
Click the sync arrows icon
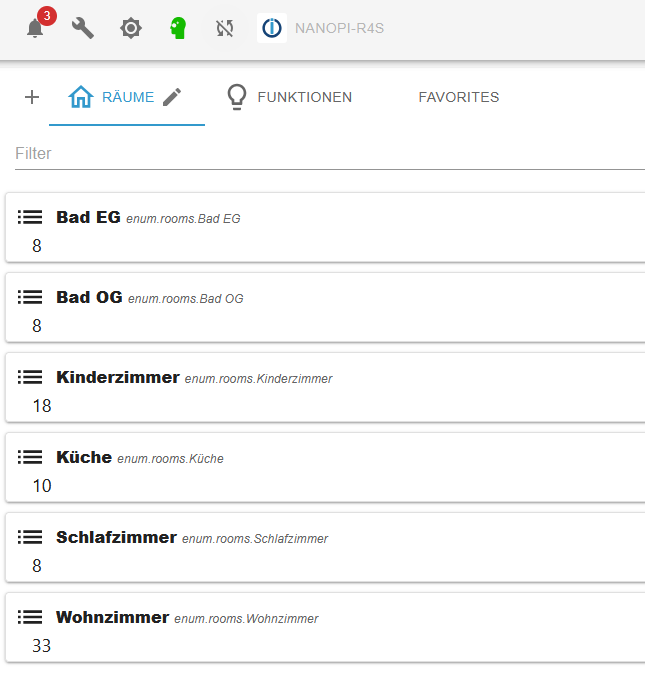(x=224, y=28)
